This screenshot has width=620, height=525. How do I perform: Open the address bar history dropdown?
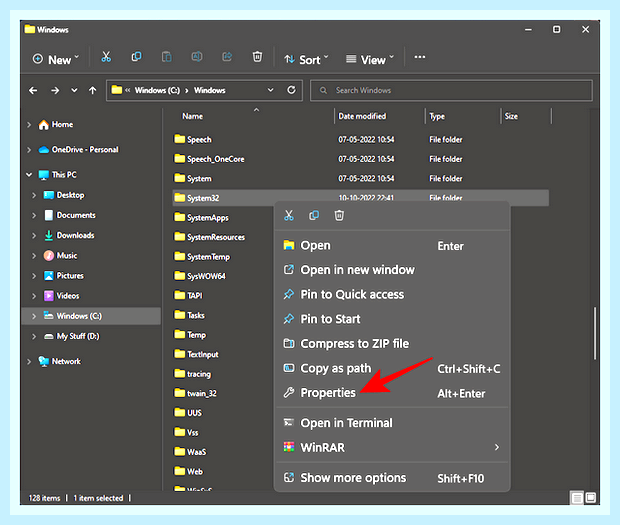(270, 90)
